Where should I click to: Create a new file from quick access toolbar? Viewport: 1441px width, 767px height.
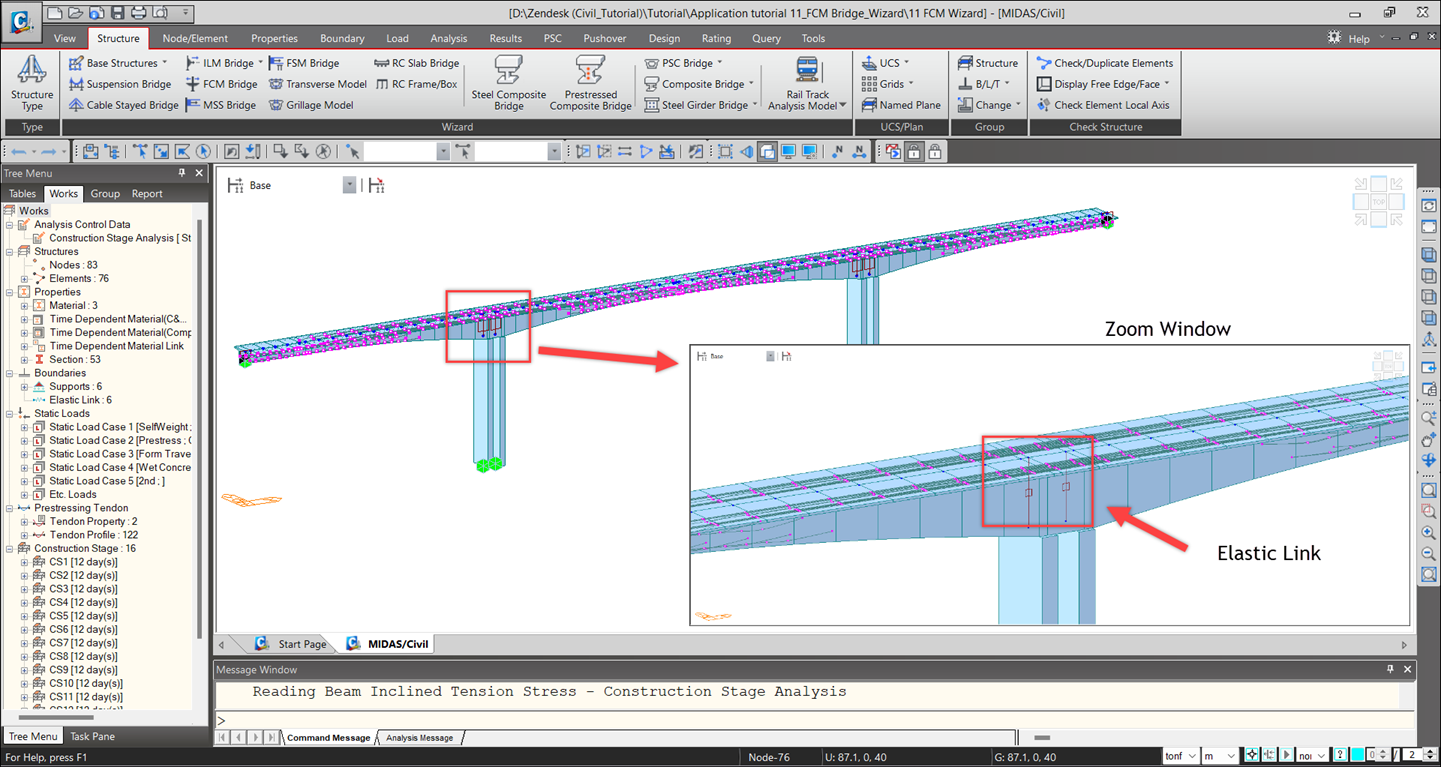click(x=54, y=13)
